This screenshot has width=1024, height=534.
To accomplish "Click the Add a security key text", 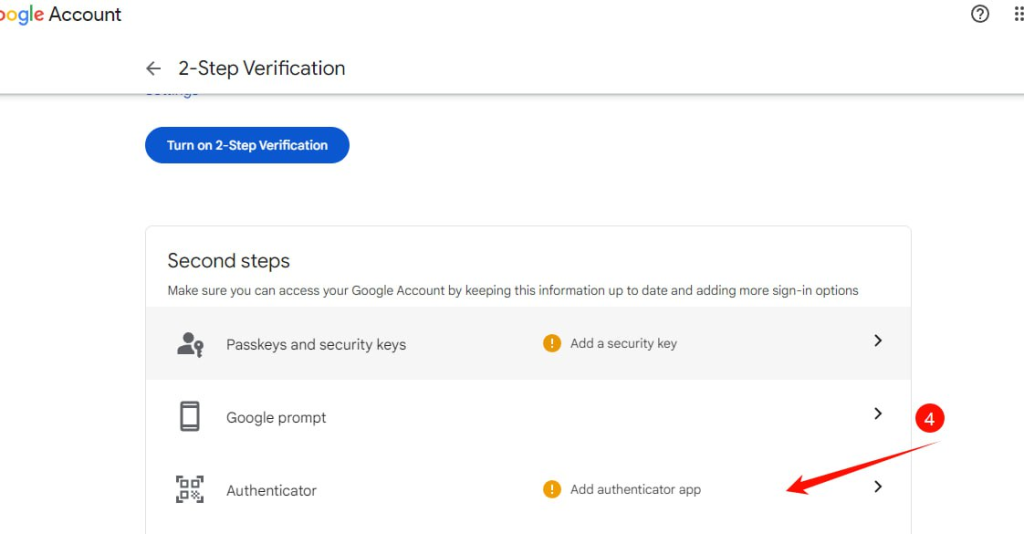I will 623,343.
